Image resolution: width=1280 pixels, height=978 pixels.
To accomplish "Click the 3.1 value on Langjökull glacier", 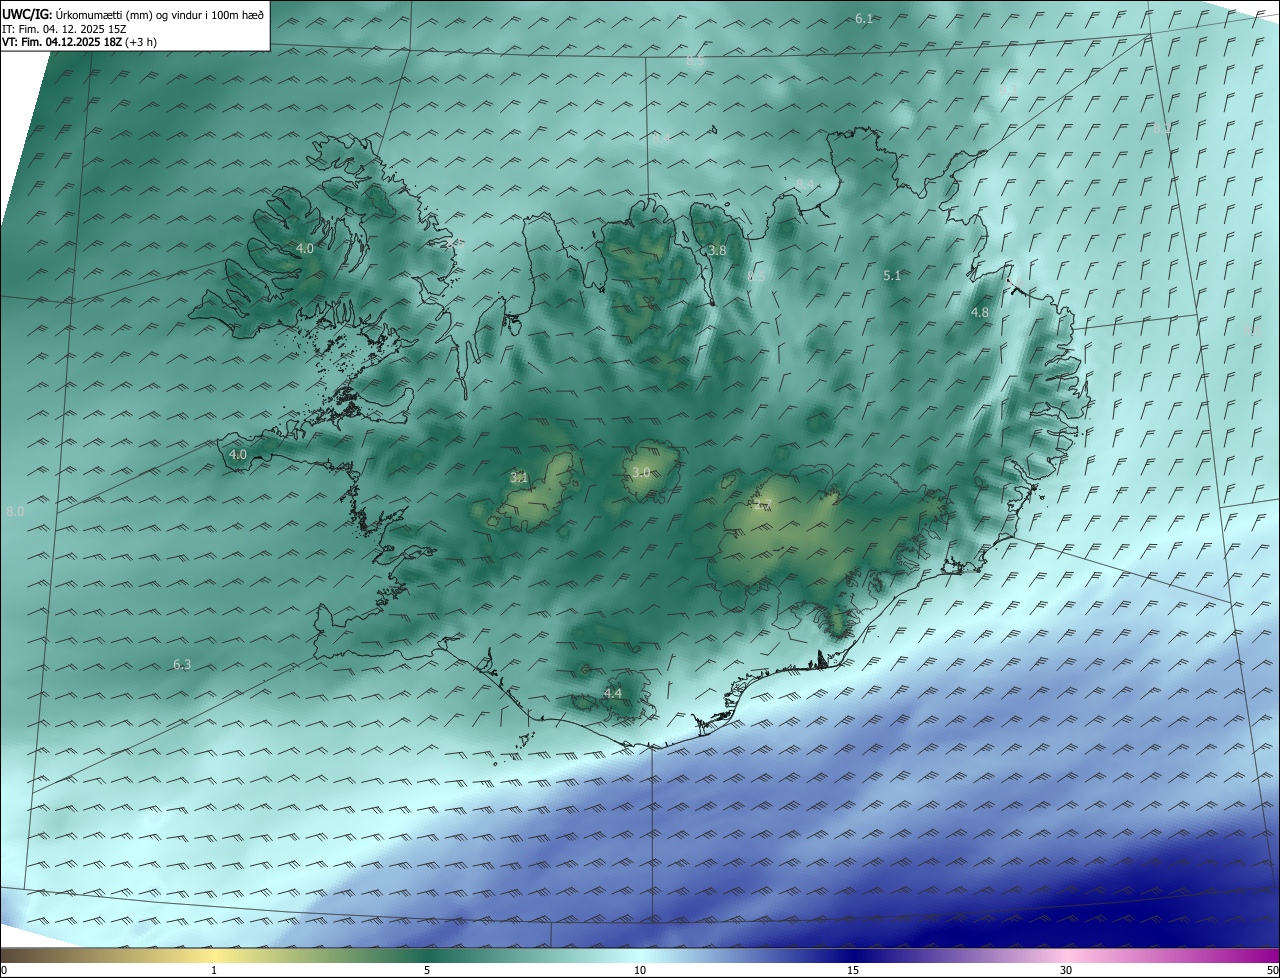I will tap(519, 478).
